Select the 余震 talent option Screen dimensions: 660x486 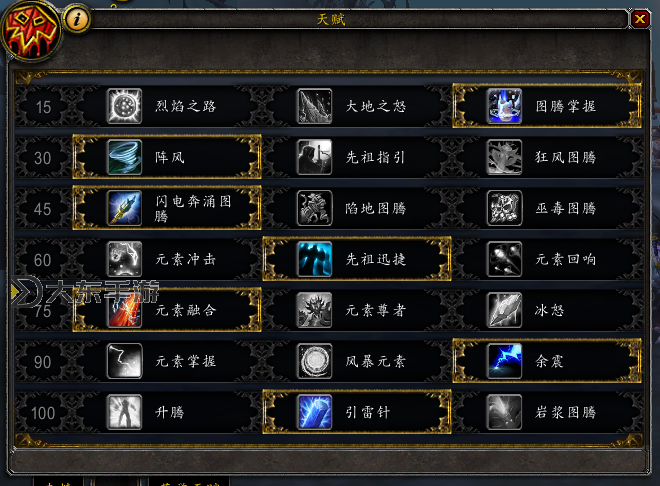(547, 361)
